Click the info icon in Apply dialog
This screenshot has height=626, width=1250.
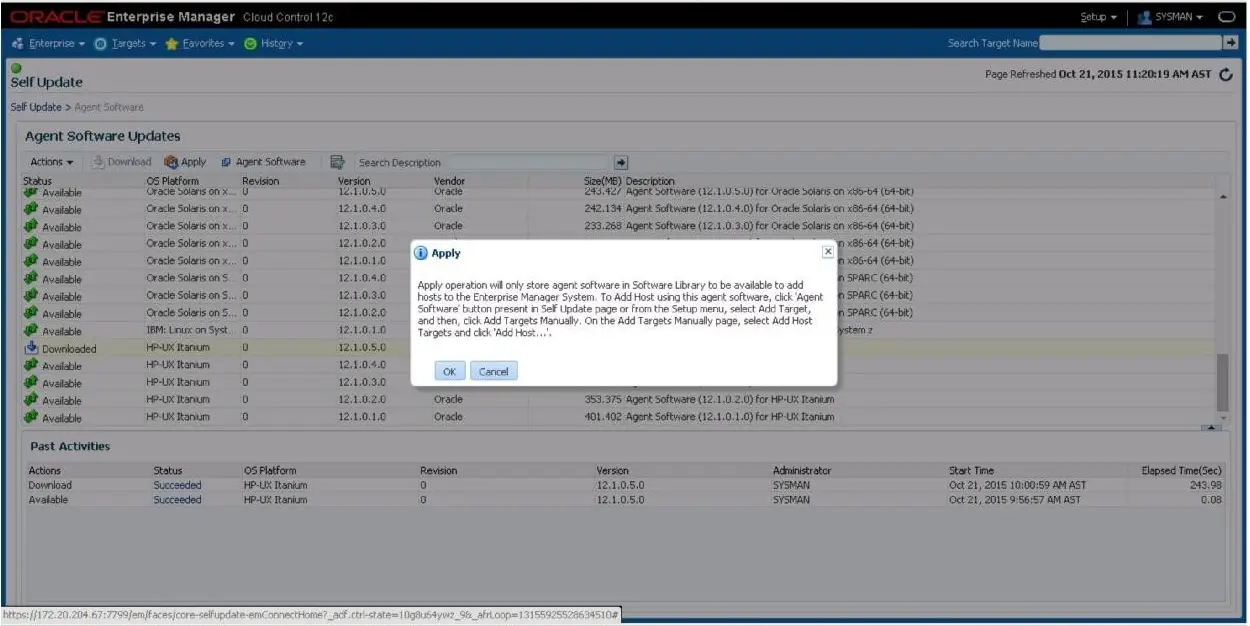(421, 253)
